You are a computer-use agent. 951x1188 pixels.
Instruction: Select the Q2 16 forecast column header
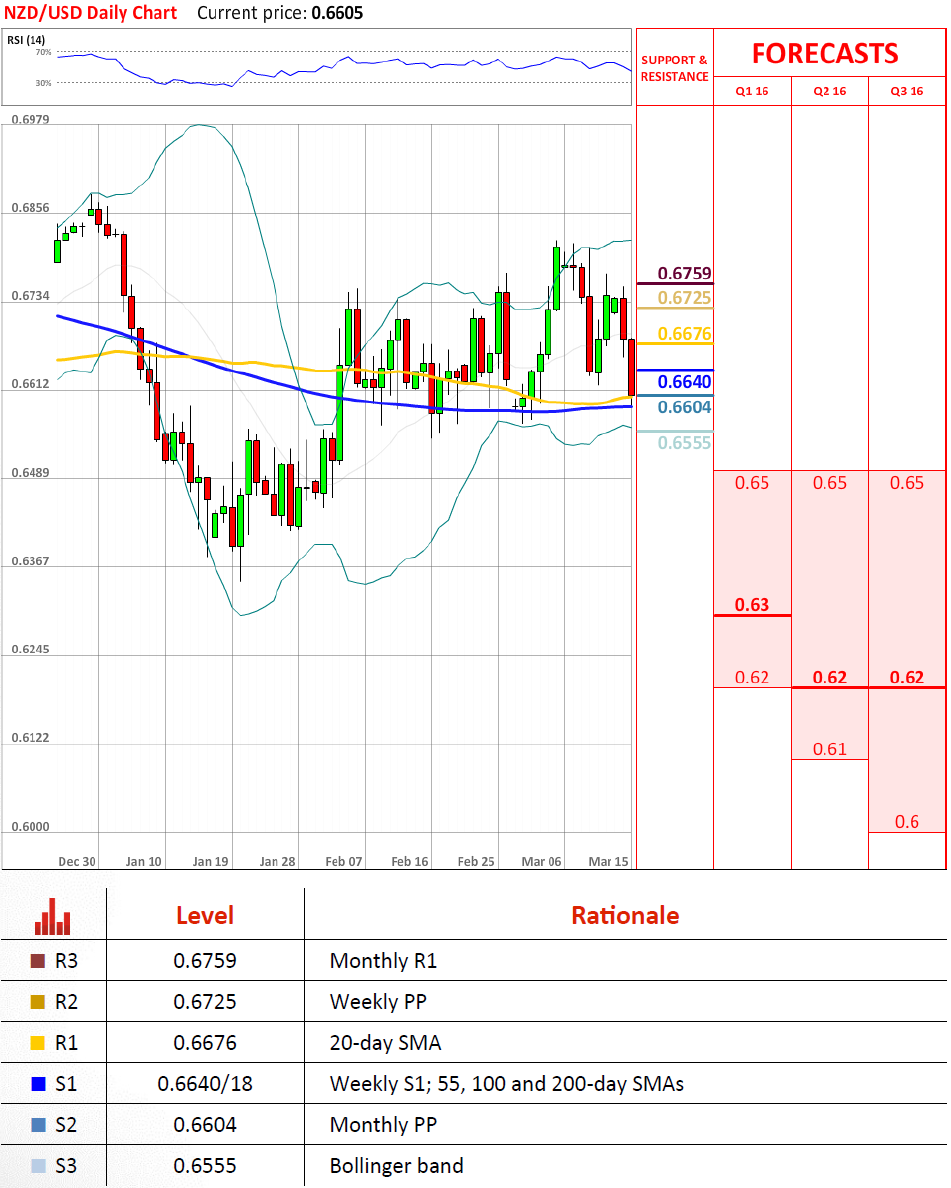830,91
